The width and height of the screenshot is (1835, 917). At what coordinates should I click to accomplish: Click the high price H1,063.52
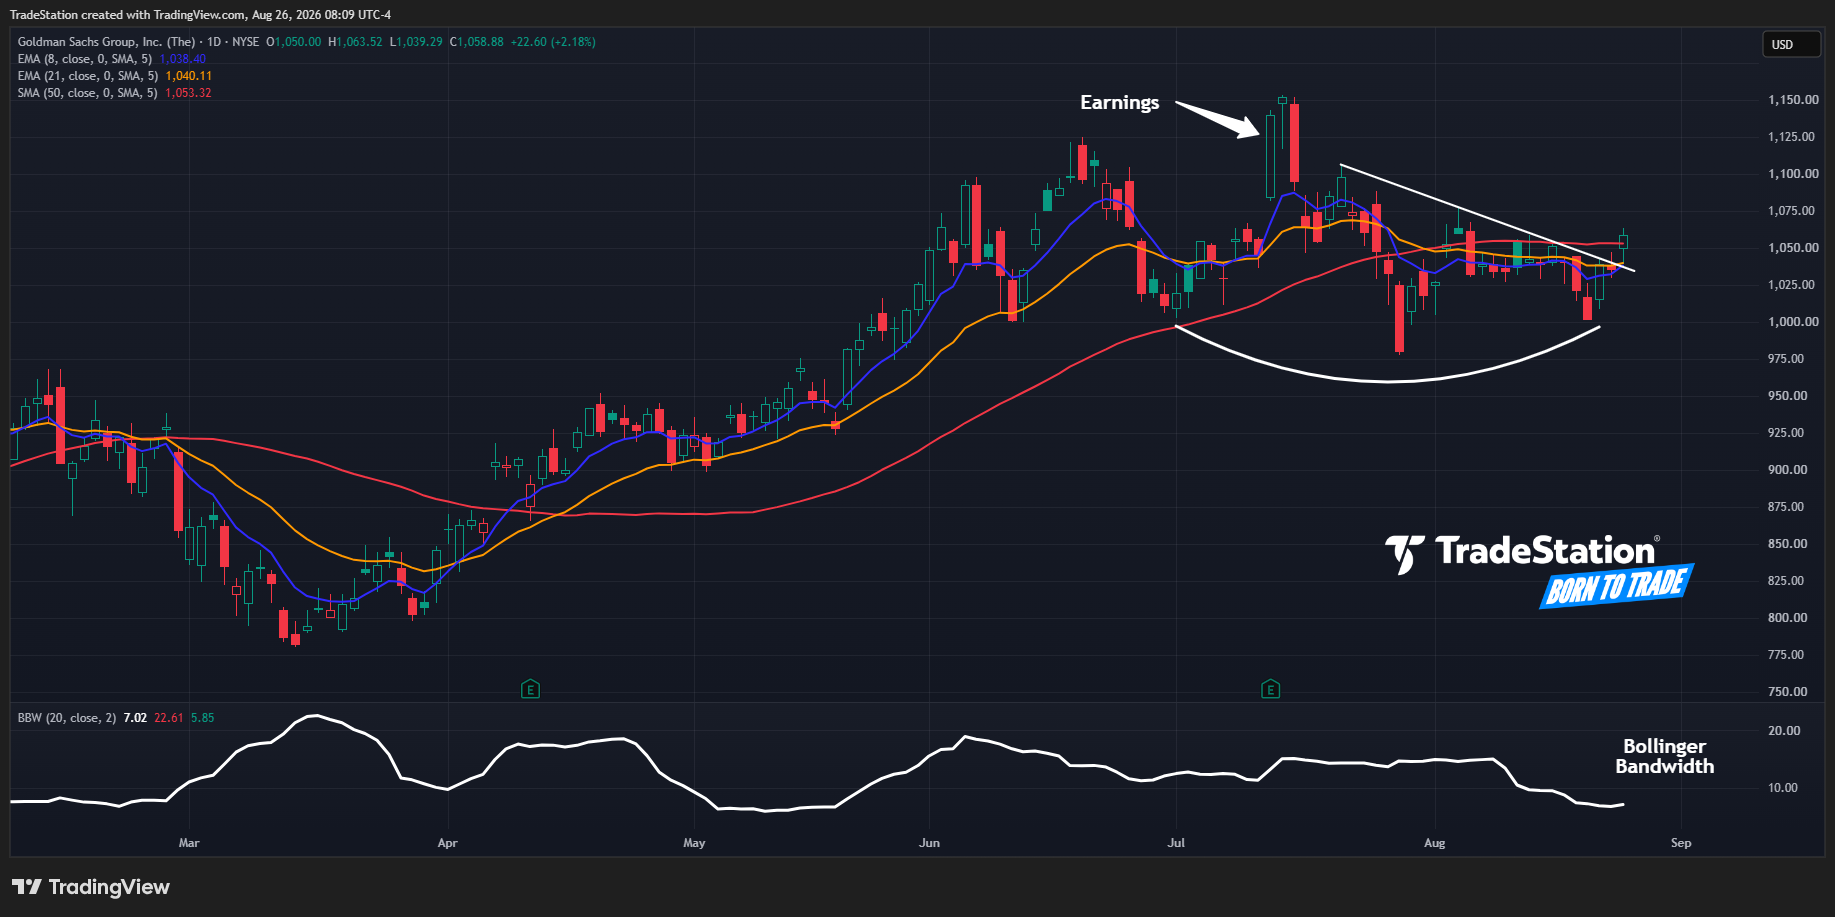pos(355,42)
